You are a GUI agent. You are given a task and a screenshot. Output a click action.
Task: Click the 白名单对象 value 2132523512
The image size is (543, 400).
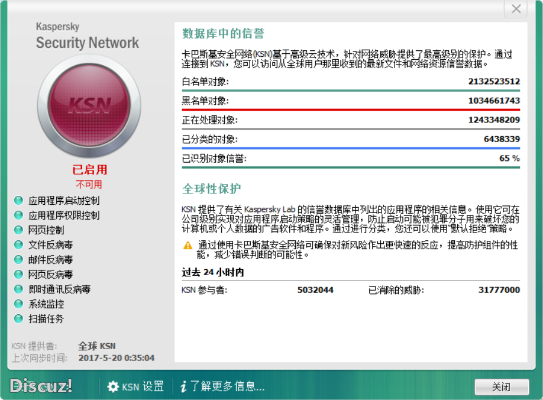click(x=494, y=81)
